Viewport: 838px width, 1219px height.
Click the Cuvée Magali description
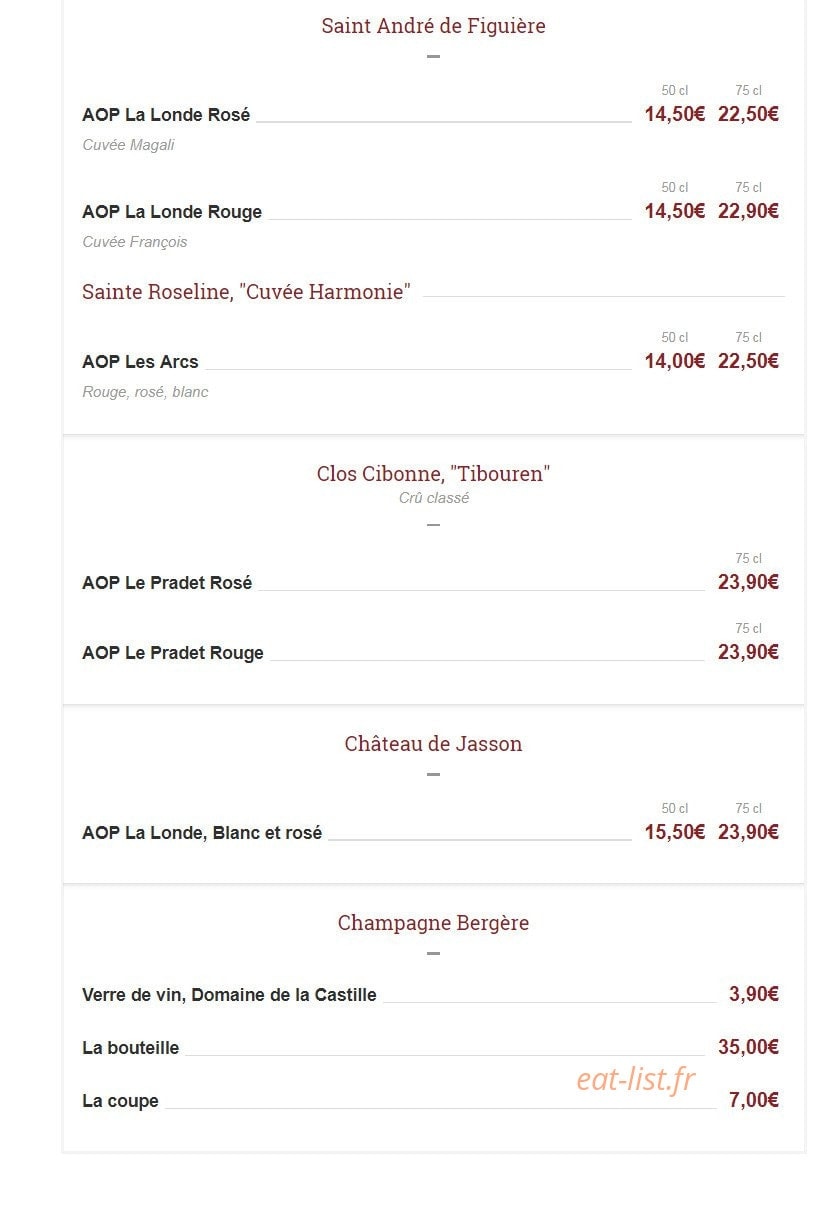[128, 145]
